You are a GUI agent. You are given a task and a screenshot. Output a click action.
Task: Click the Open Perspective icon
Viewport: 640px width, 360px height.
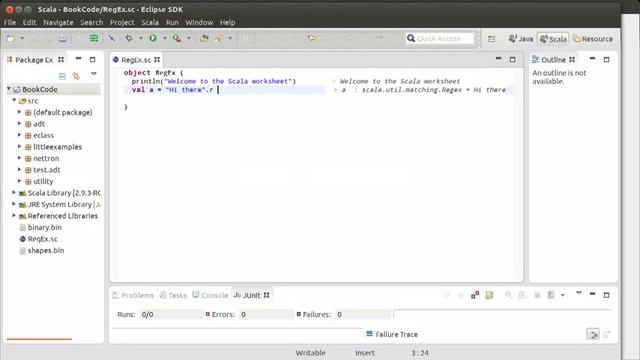[x=491, y=39]
